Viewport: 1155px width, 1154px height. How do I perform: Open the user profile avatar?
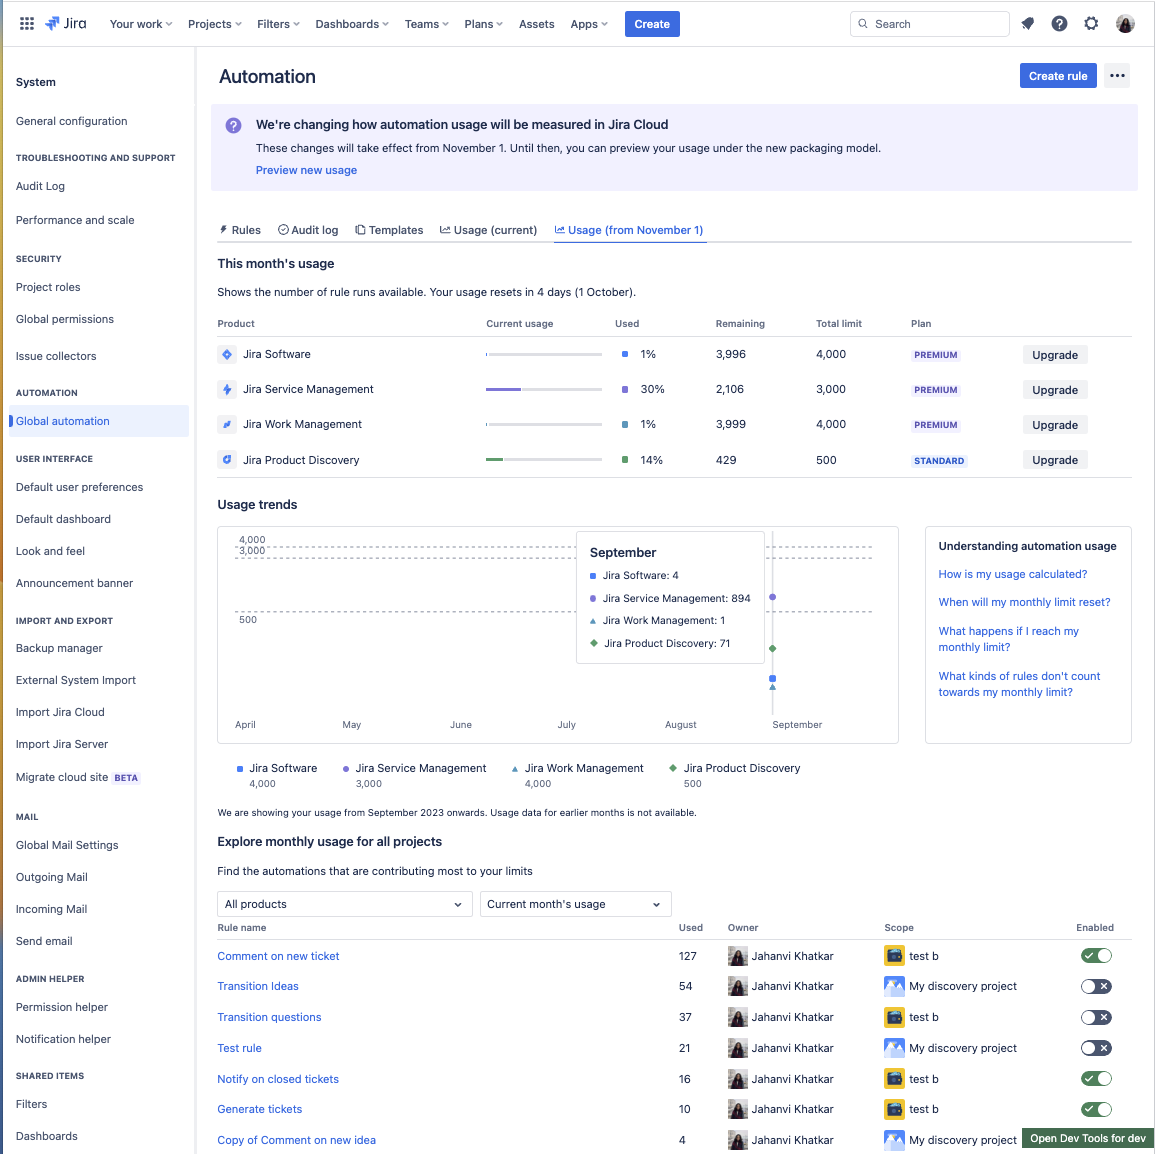1125,24
